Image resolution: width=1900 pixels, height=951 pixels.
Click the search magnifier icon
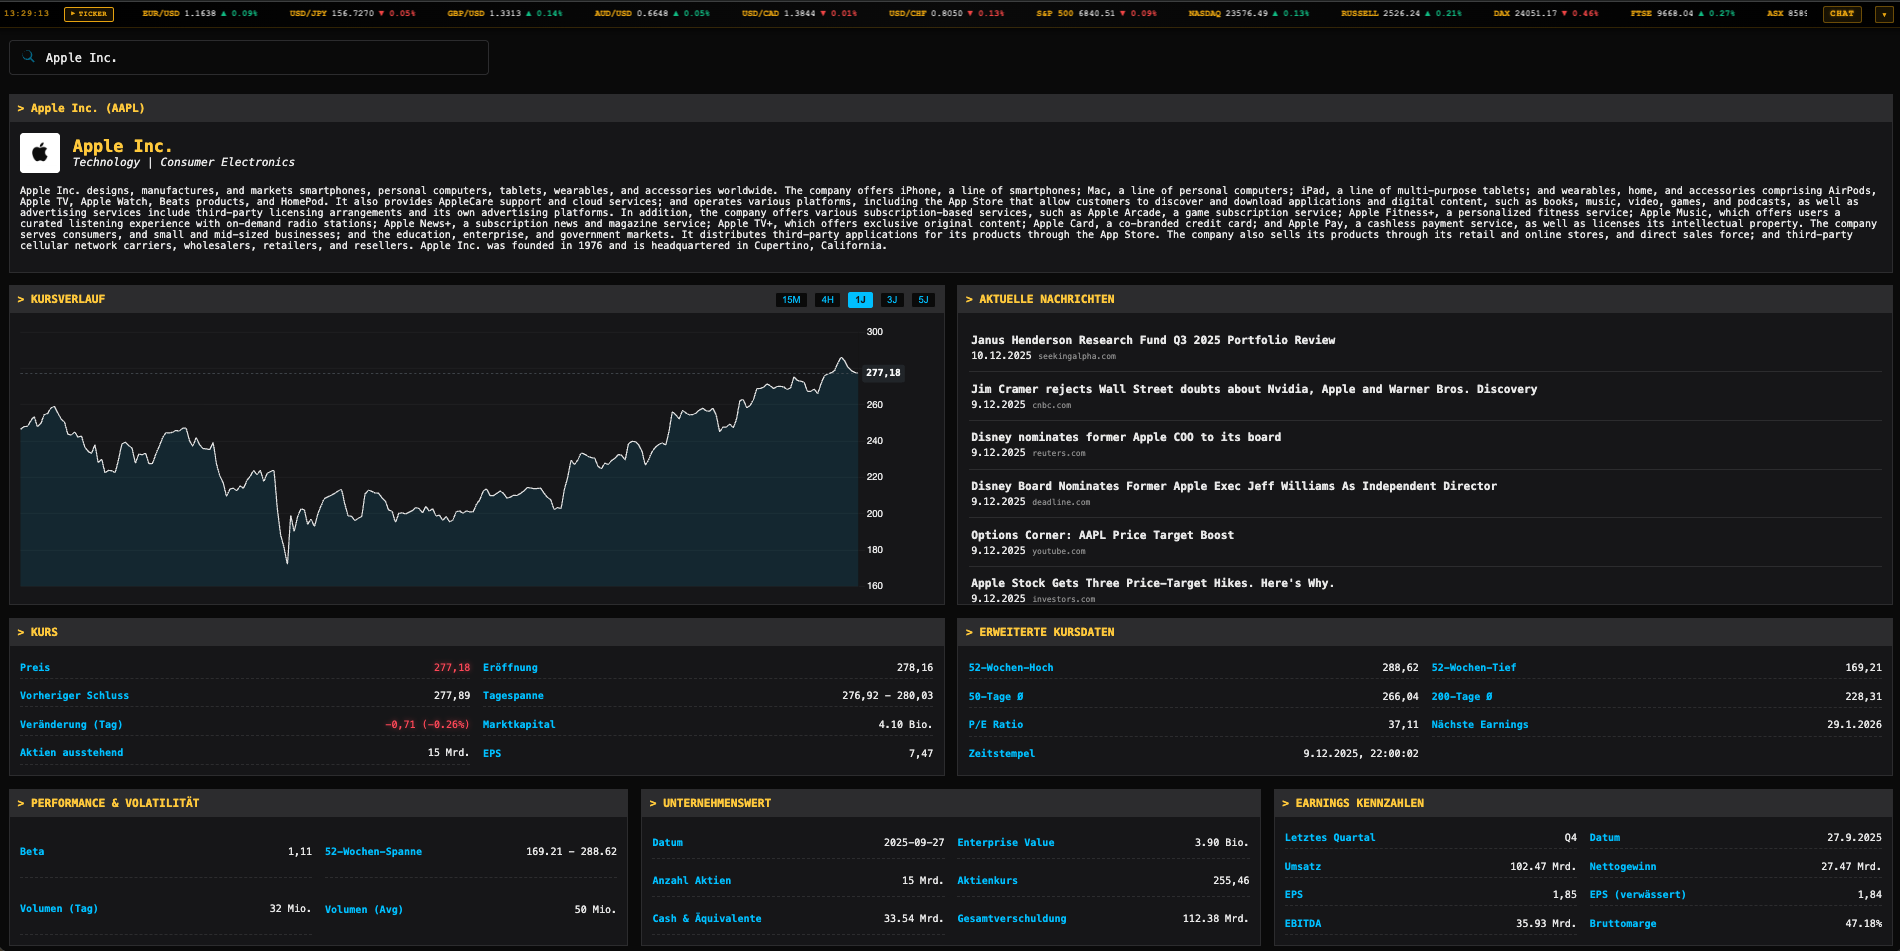[x=28, y=57]
